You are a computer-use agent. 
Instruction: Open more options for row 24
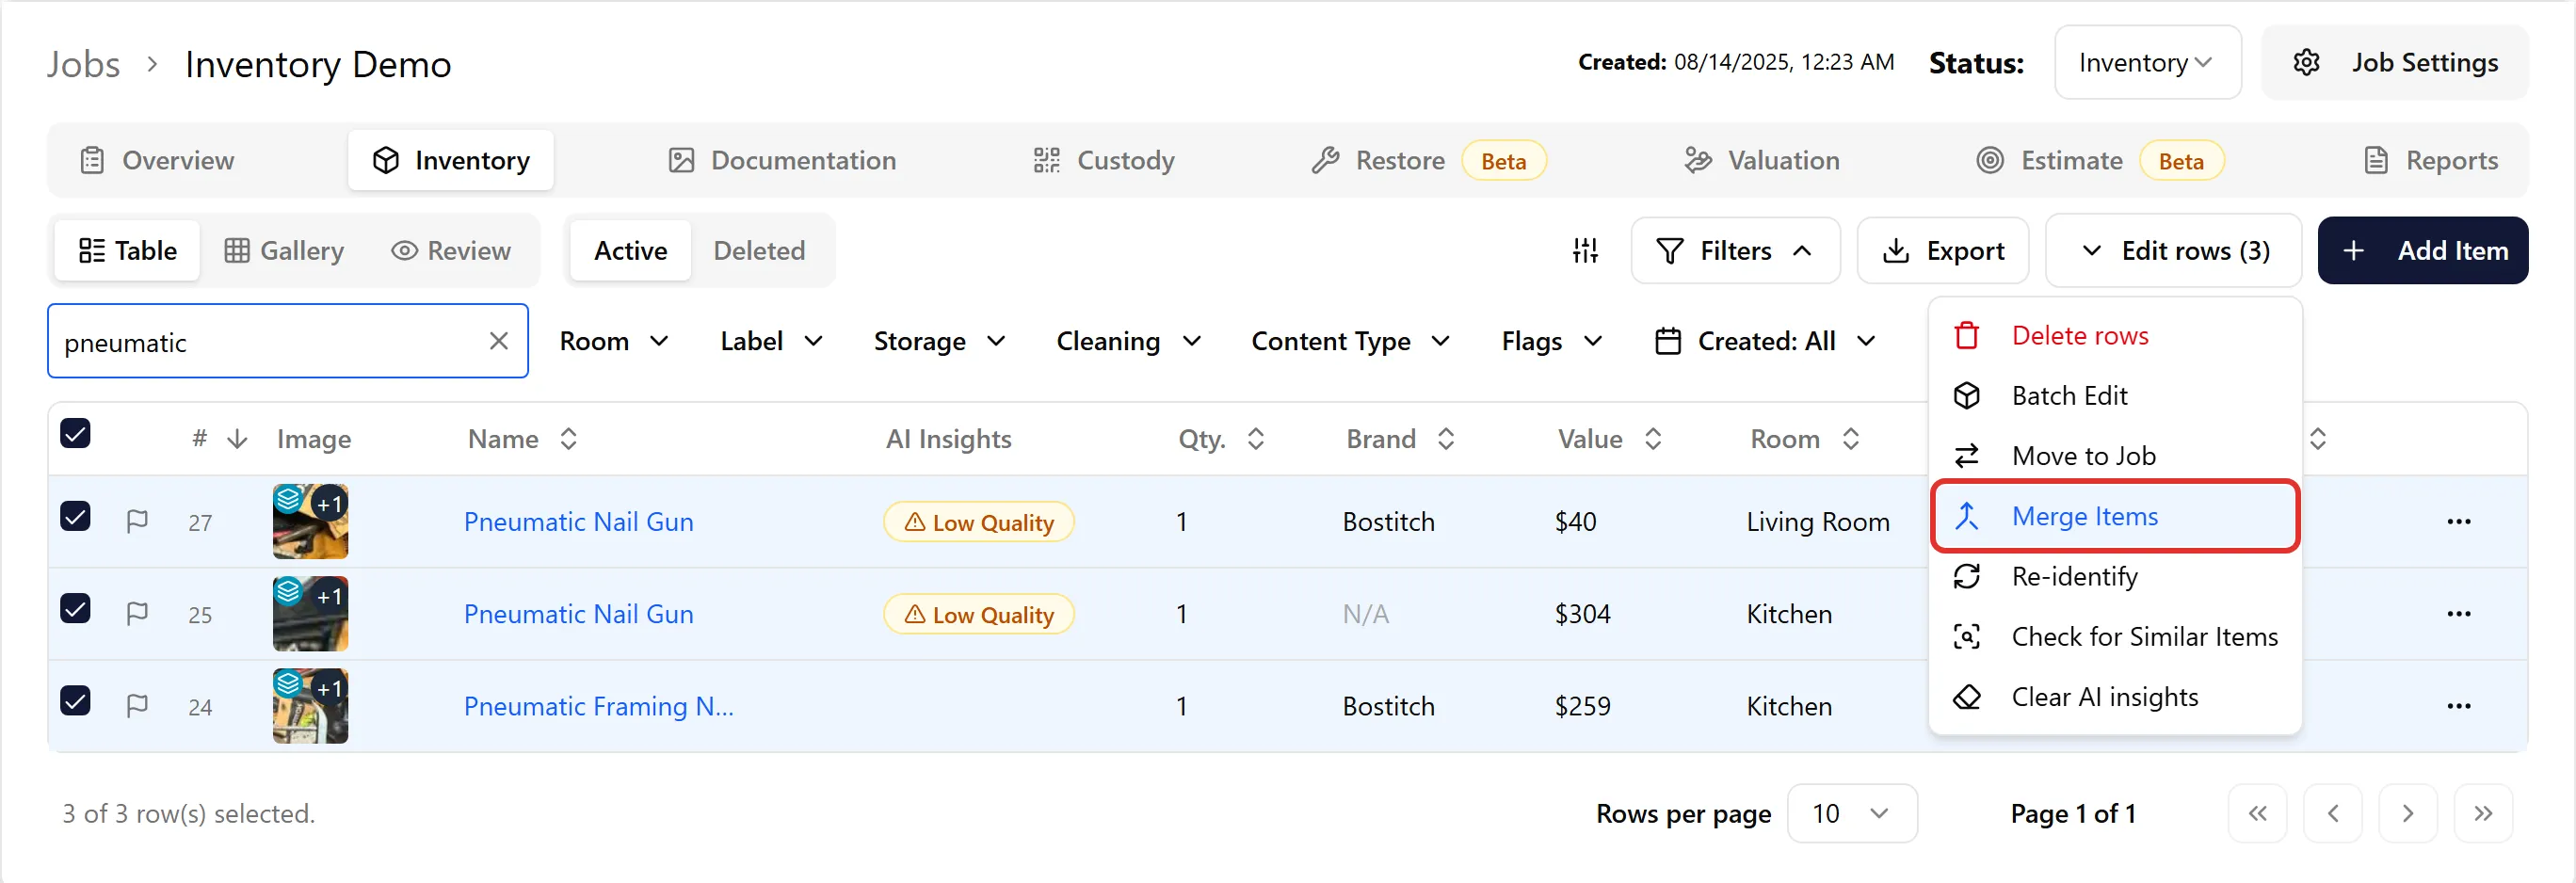pos(2458,706)
